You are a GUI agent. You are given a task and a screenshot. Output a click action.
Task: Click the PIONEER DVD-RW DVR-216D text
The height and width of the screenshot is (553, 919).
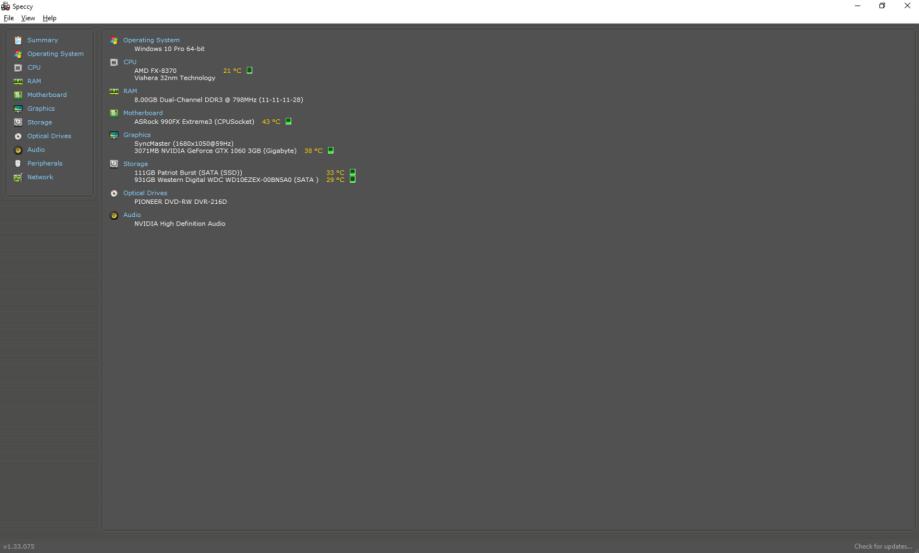click(x=181, y=202)
